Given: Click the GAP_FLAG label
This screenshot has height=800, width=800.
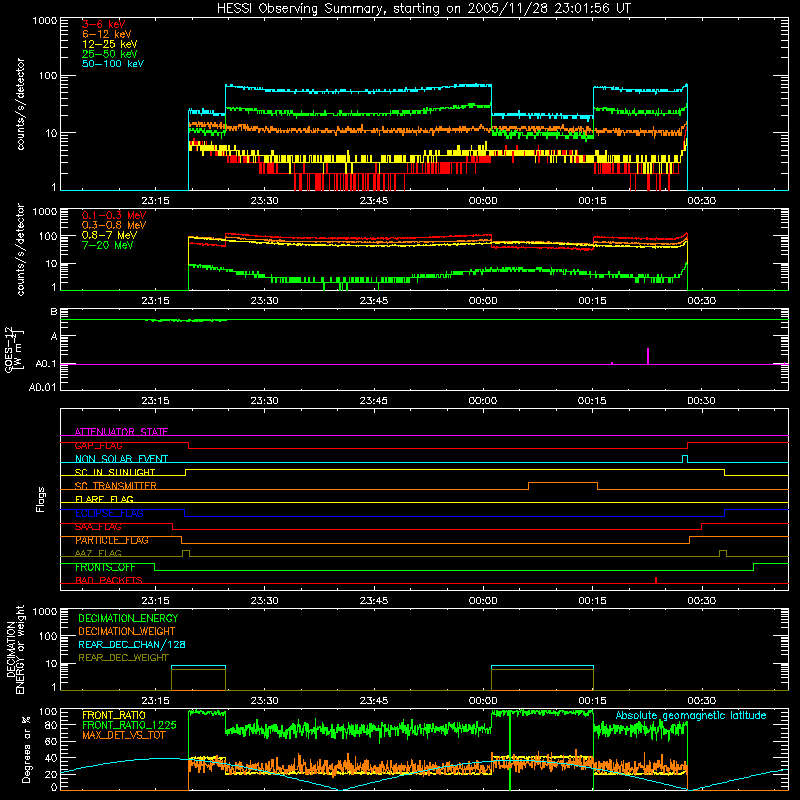Looking at the screenshot, I should [98, 445].
